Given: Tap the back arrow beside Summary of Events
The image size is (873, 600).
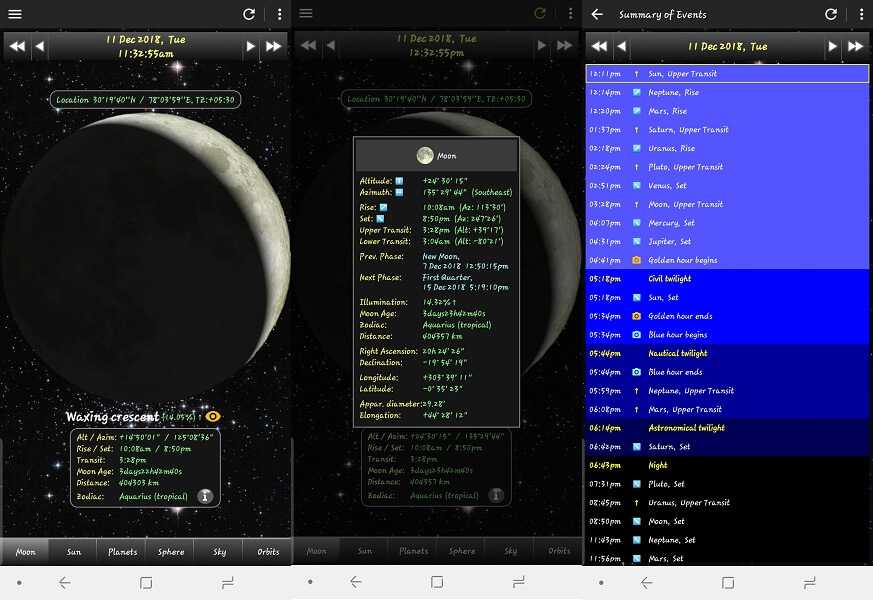Looking at the screenshot, I should [597, 14].
